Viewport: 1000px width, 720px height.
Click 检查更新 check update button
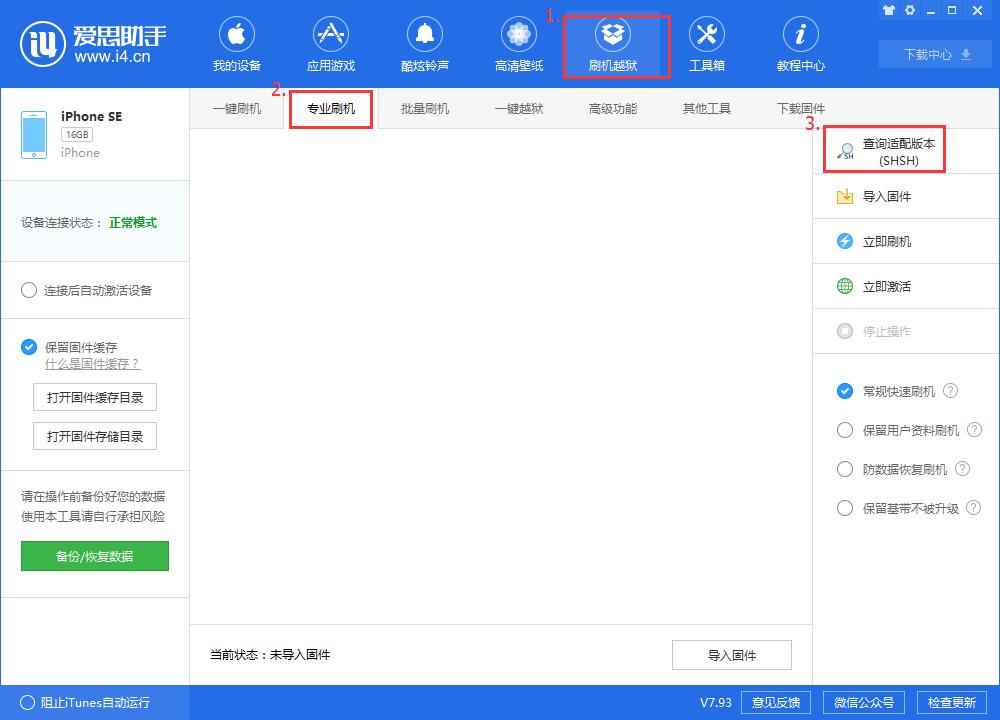point(952,702)
